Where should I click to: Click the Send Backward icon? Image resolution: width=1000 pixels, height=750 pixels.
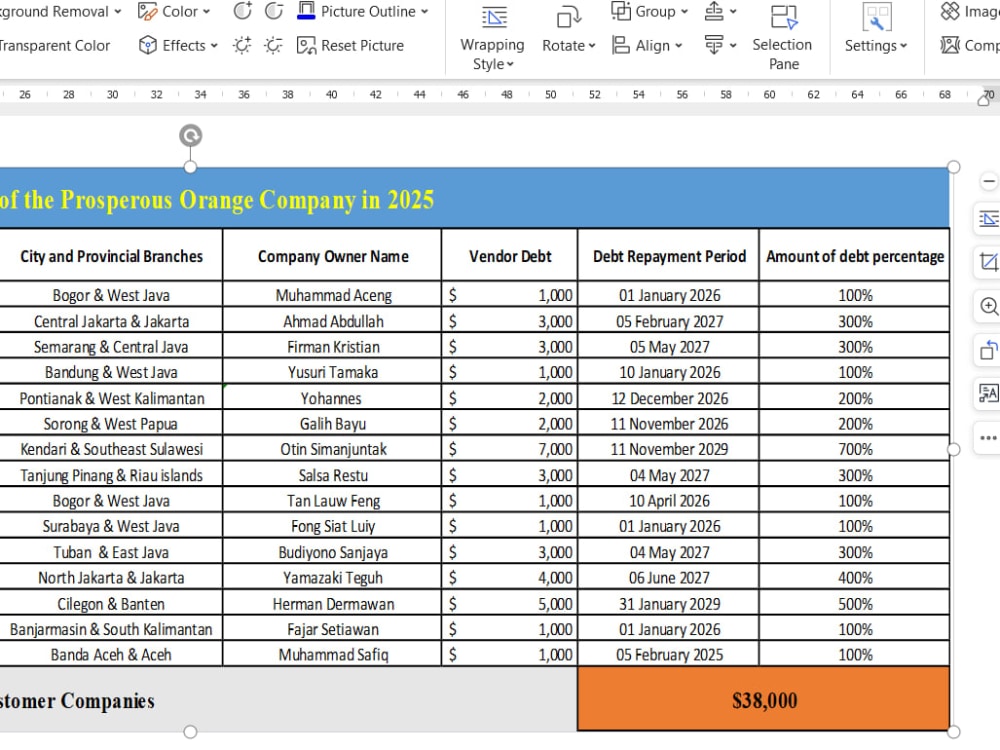coord(714,45)
